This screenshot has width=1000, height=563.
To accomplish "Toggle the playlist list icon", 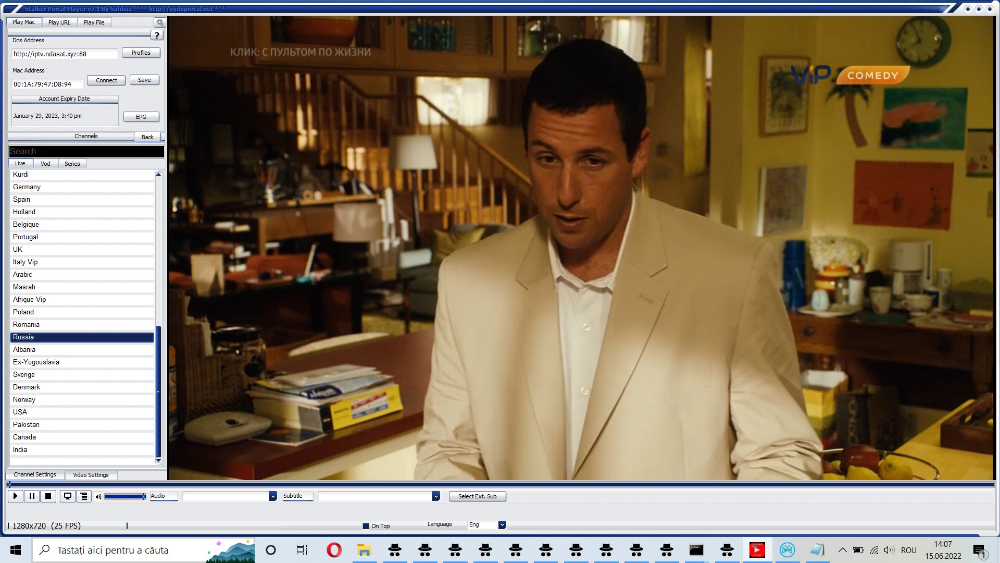I will click(84, 496).
